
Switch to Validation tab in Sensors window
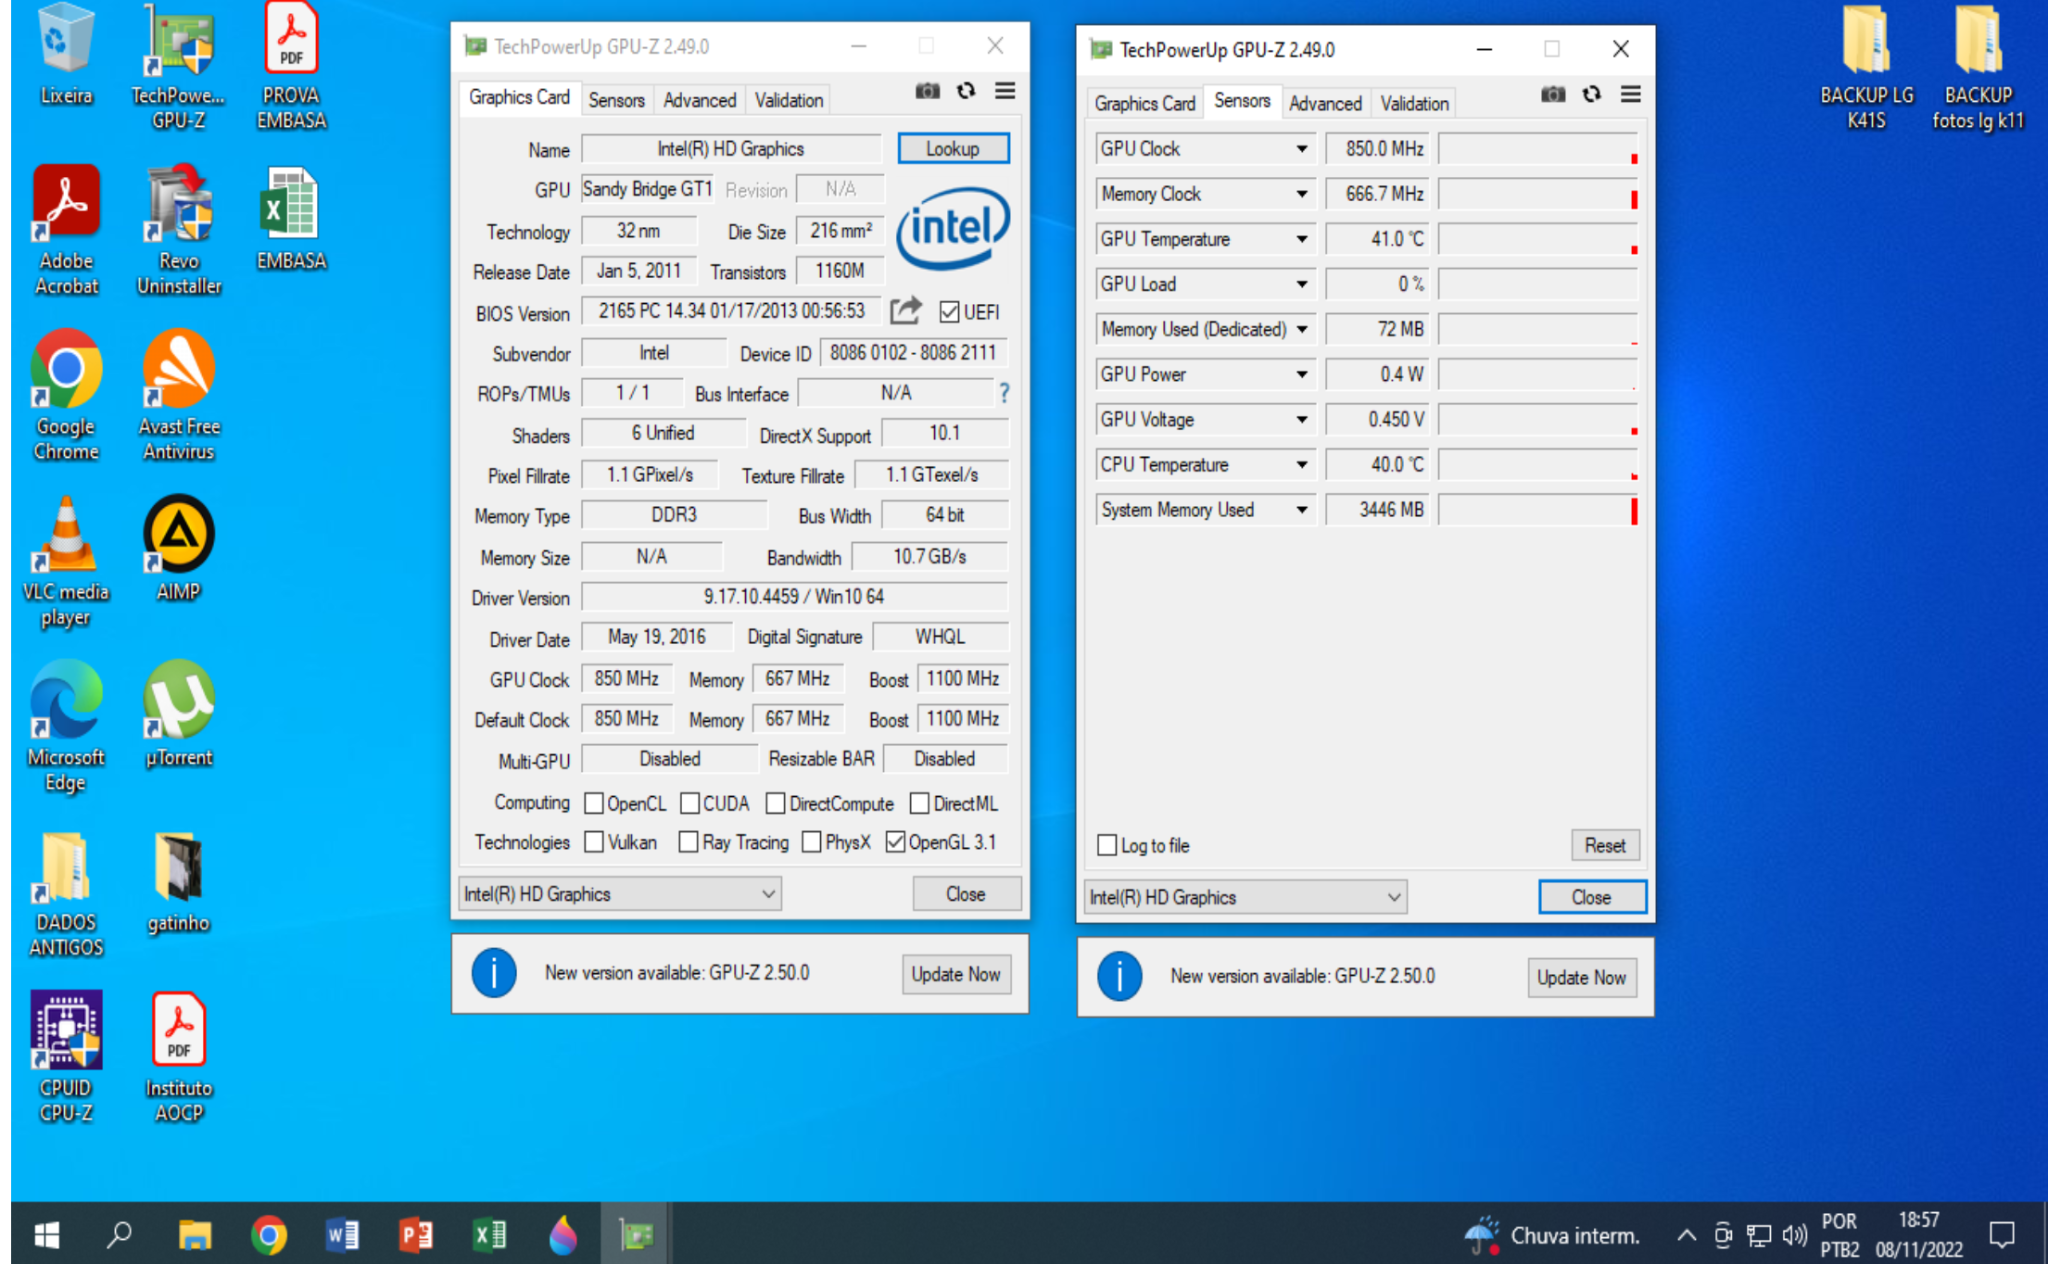[x=1414, y=103]
